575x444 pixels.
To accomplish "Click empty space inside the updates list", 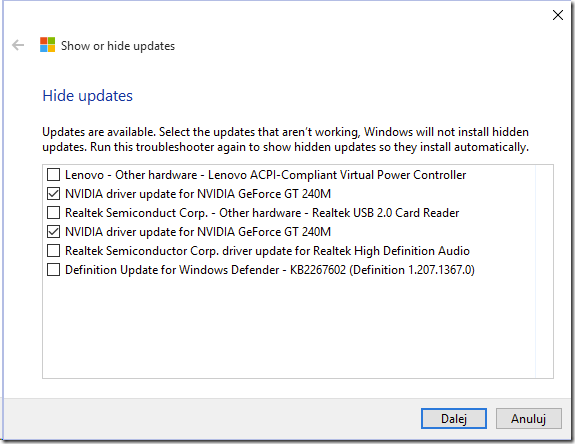I will (289, 328).
